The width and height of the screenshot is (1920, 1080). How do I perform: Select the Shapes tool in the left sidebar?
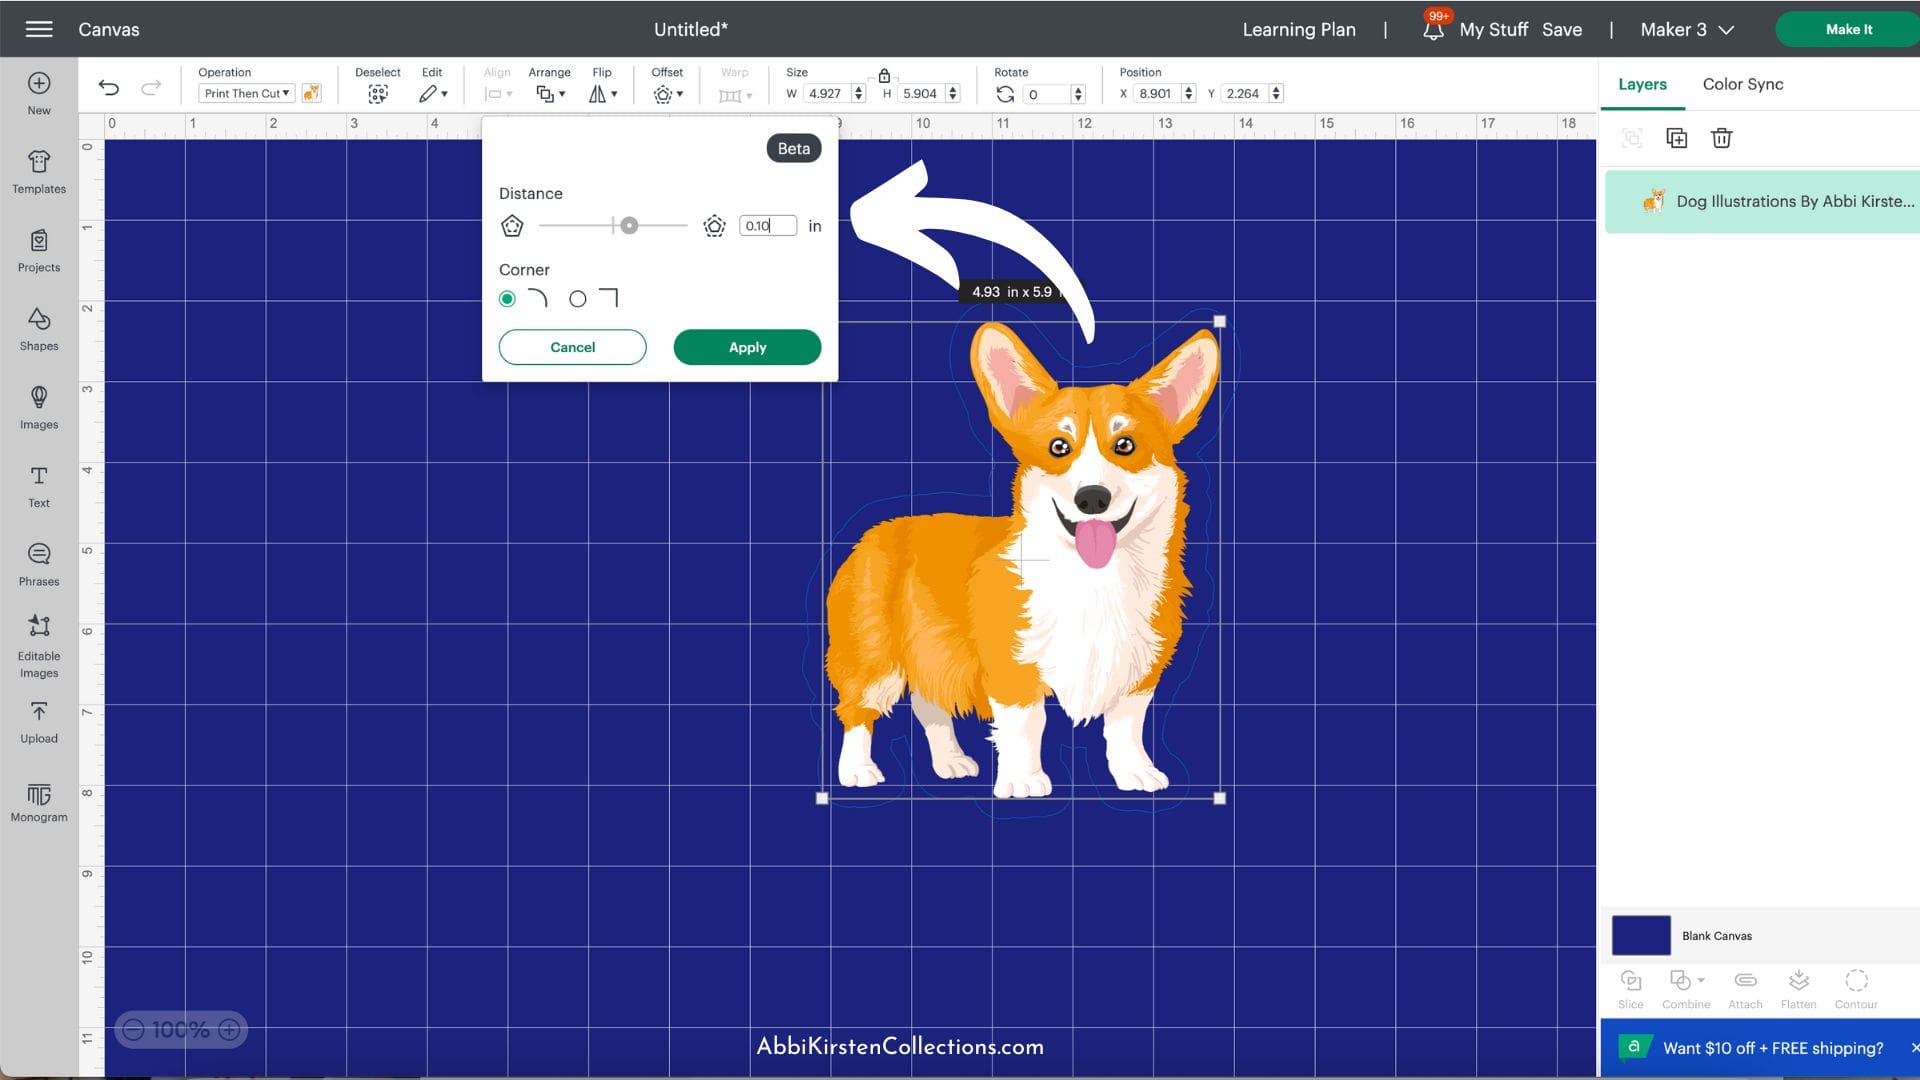[38, 330]
